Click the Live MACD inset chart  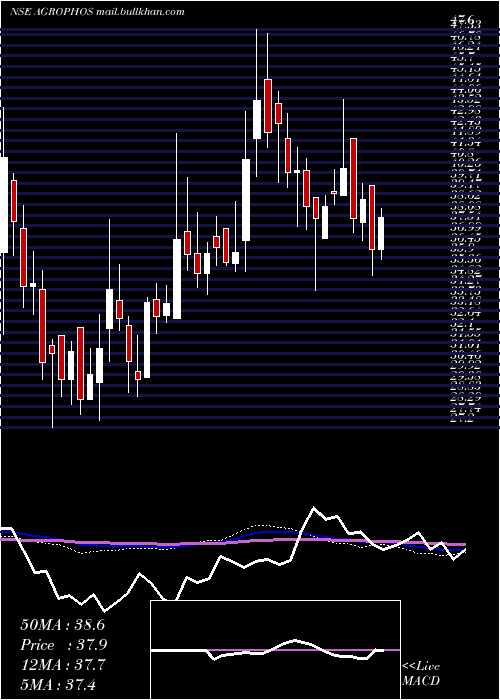tap(275, 650)
